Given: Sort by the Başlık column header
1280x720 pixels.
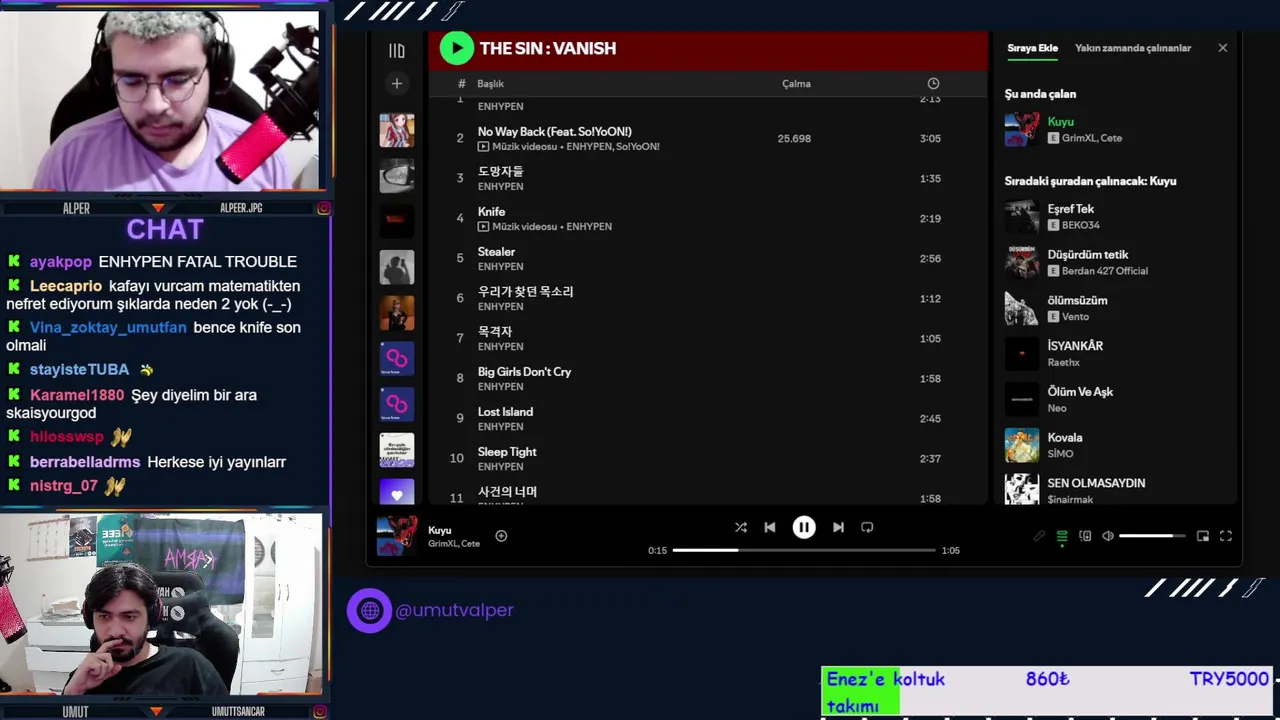Looking at the screenshot, I should point(490,84).
